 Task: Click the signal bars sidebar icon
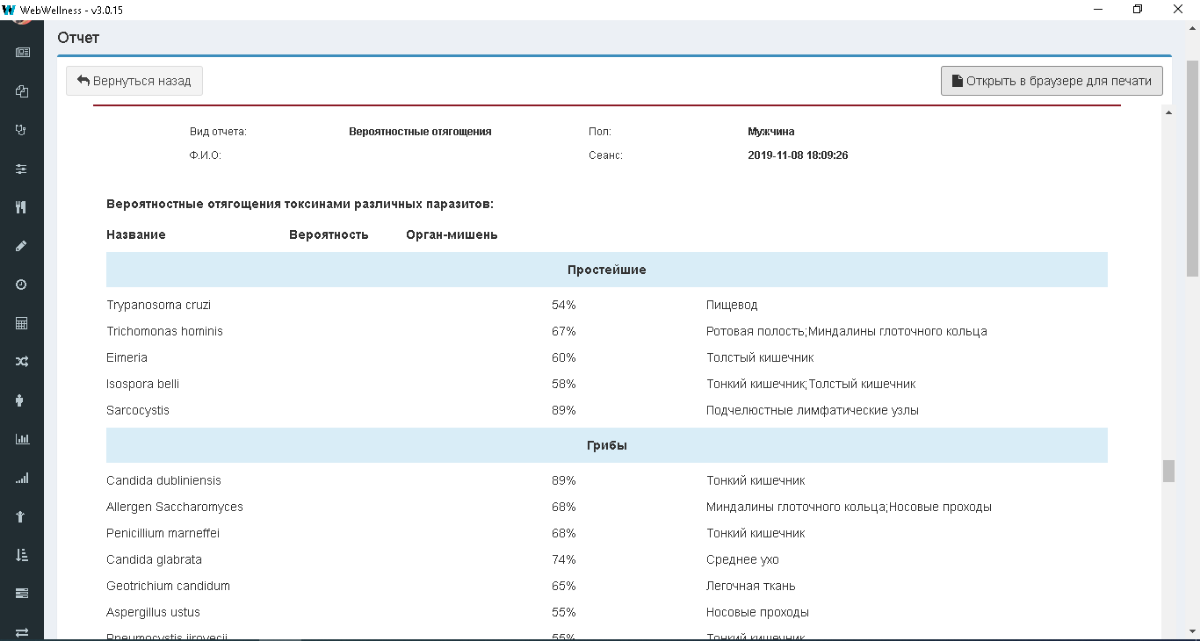[22, 478]
